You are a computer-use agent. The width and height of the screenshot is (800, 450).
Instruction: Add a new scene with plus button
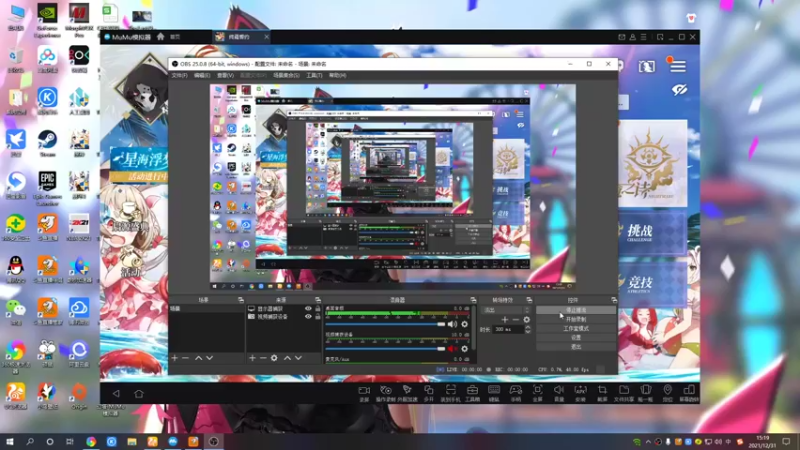(x=175, y=358)
